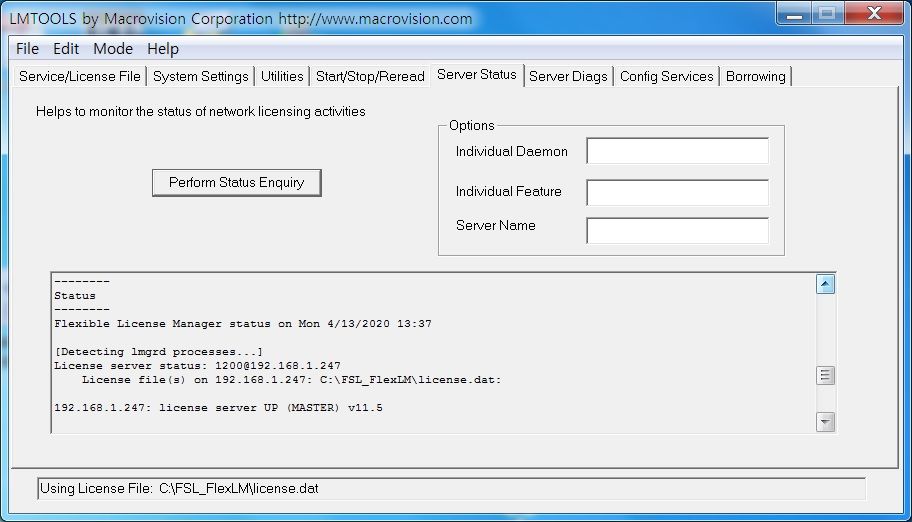Open the File menu
912x522 pixels.
pos(27,49)
